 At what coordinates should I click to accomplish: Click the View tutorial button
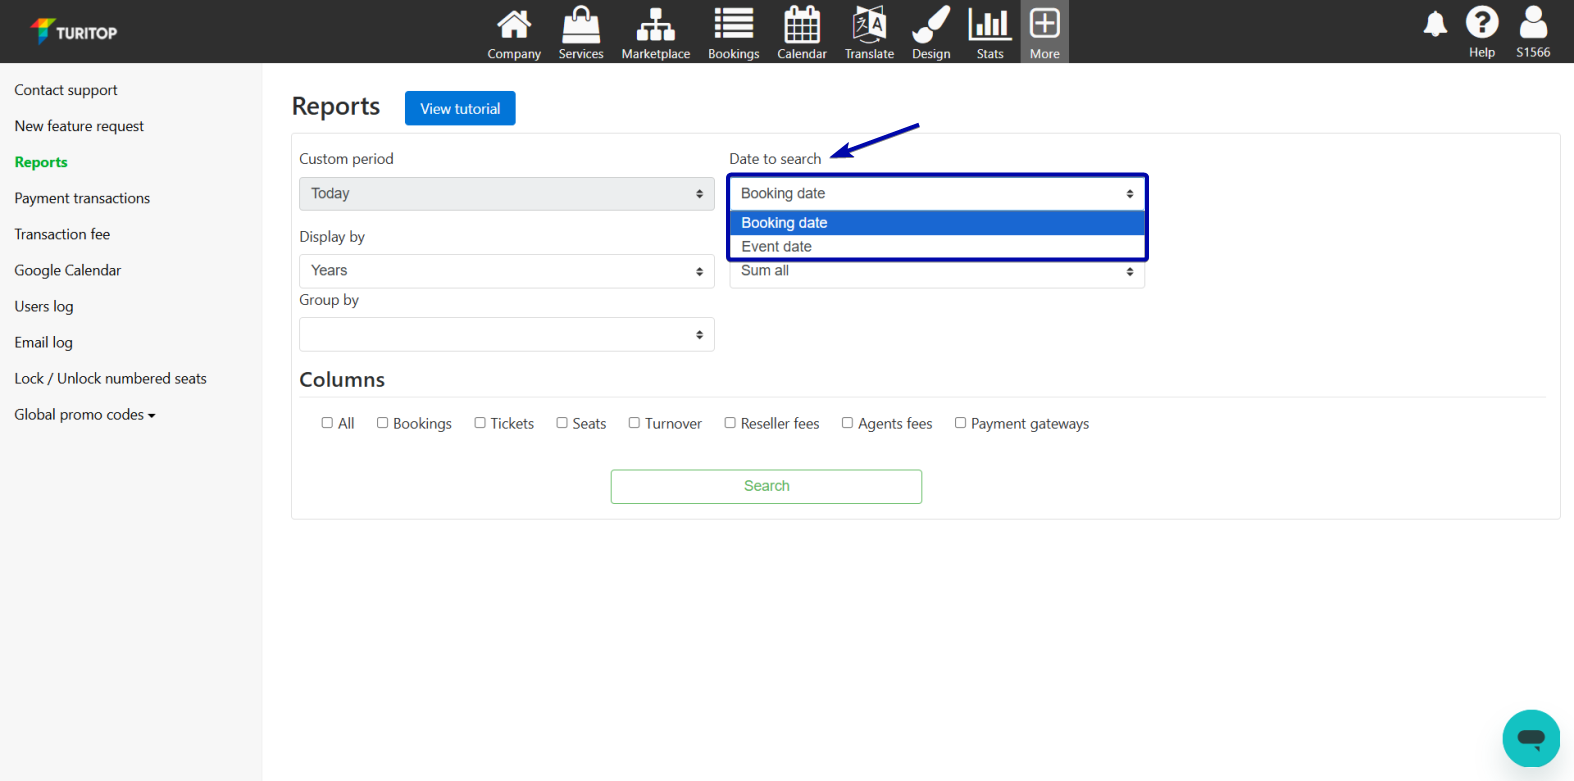(x=460, y=108)
